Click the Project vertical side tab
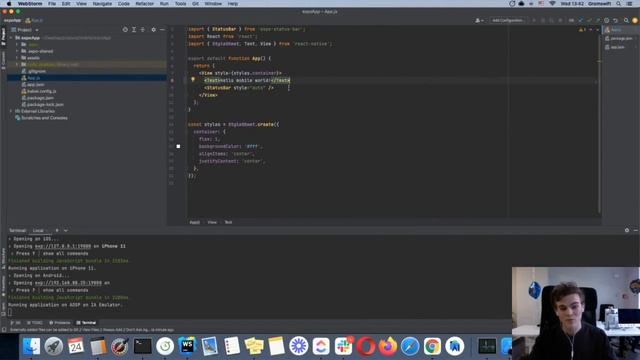Image resolution: width=640 pixels, height=360 pixels. tap(3, 37)
